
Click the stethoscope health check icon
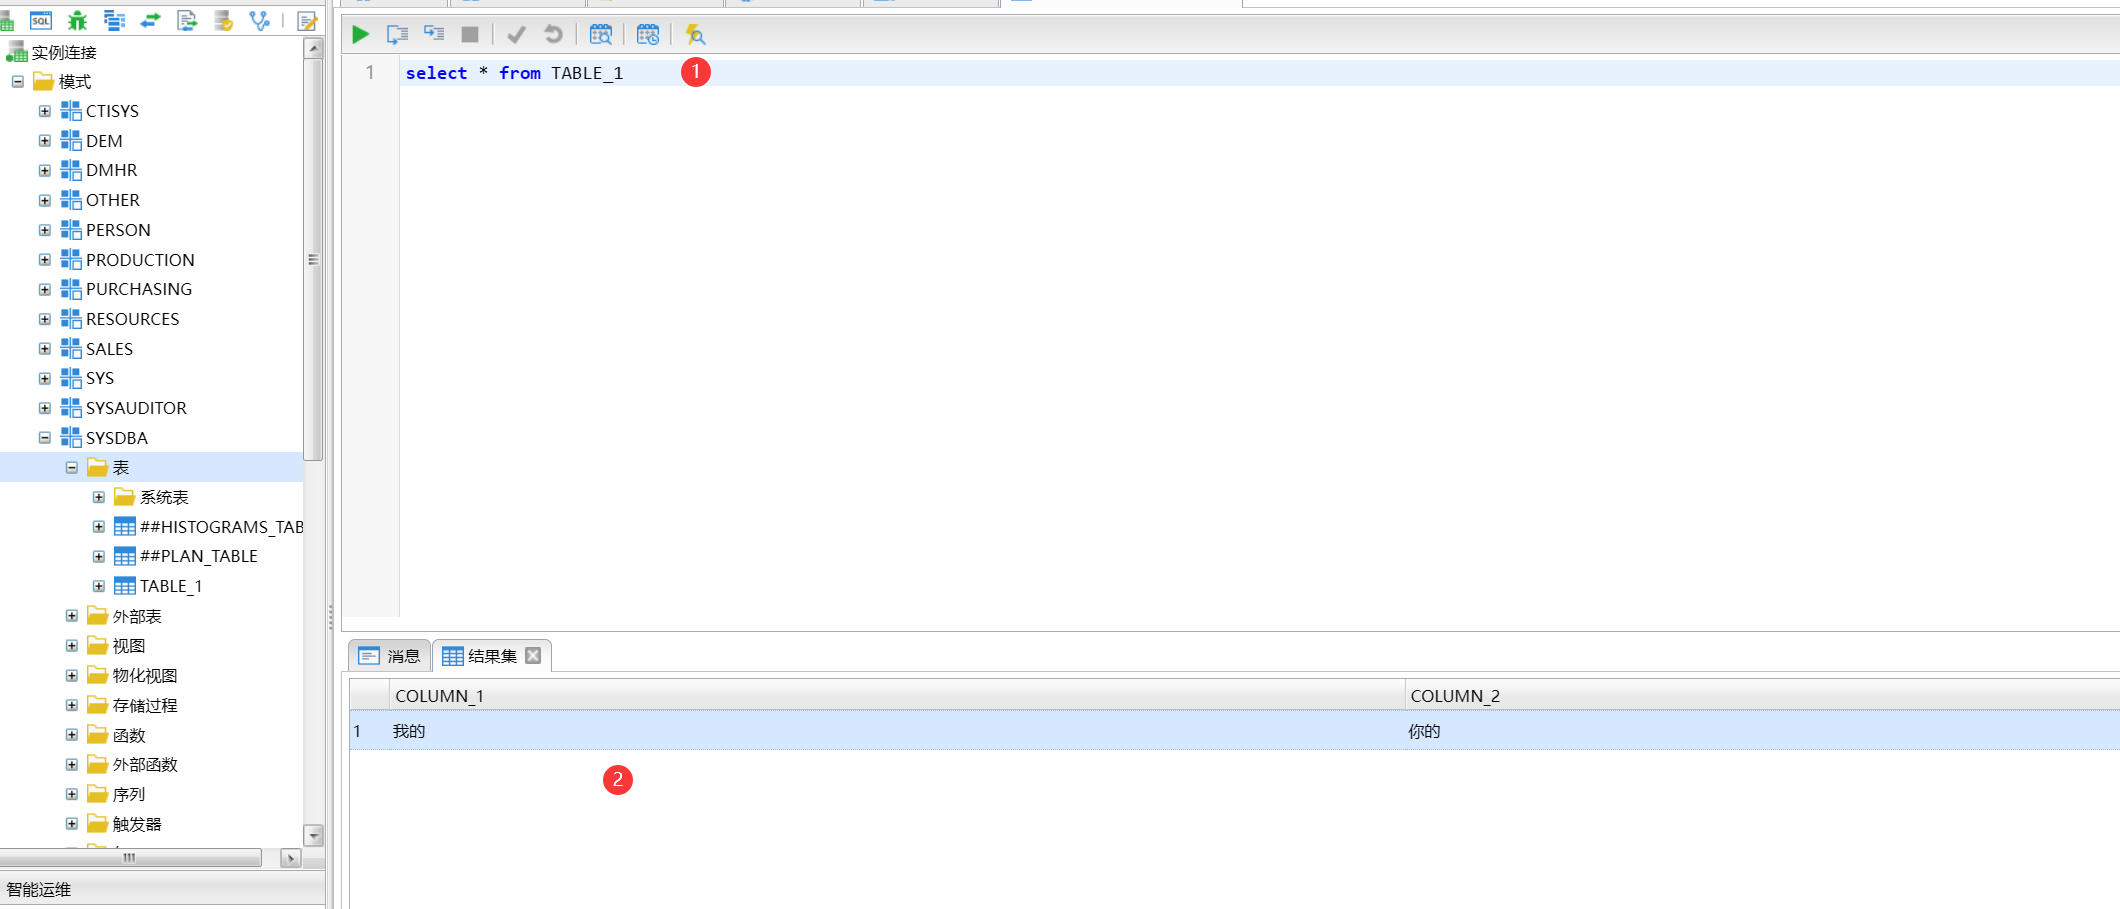260,20
